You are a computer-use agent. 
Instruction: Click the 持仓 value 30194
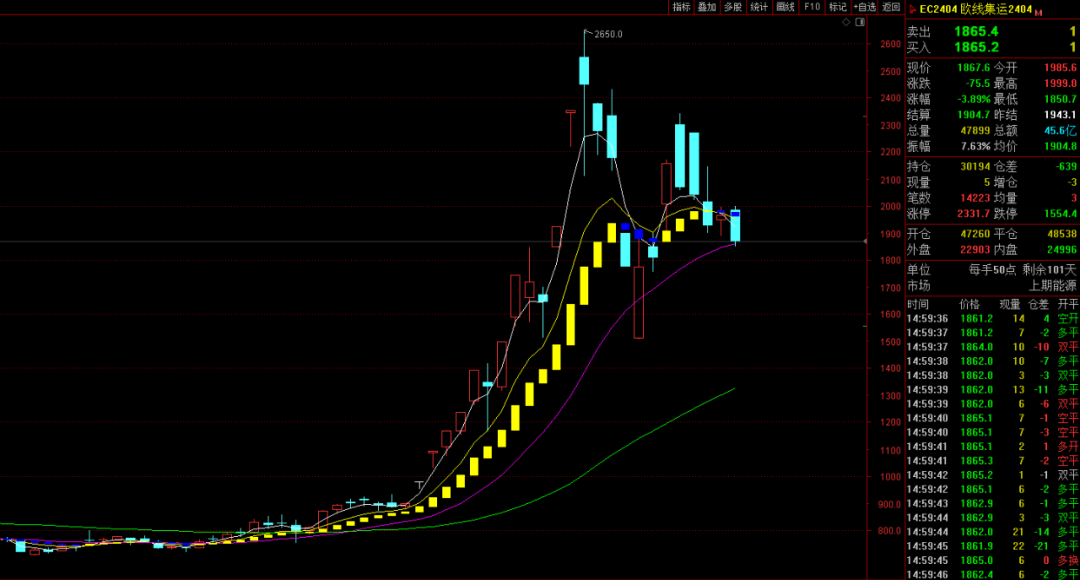pyautogui.click(x=975, y=167)
